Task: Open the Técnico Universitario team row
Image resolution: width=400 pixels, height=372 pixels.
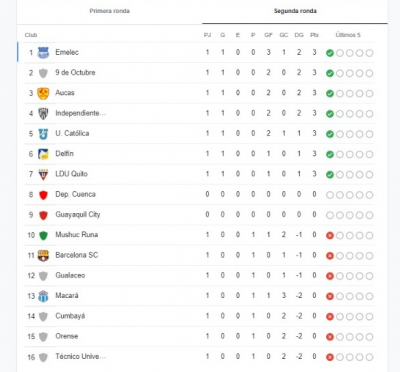Action: point(199,357)
